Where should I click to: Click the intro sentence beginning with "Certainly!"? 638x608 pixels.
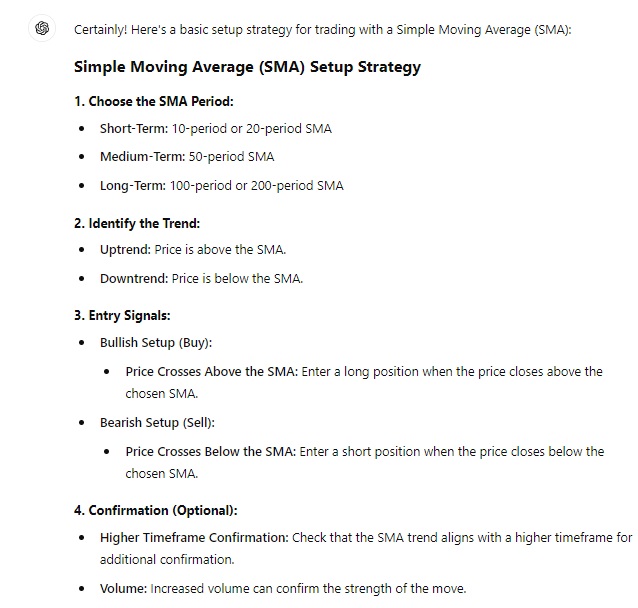[322, 29]
